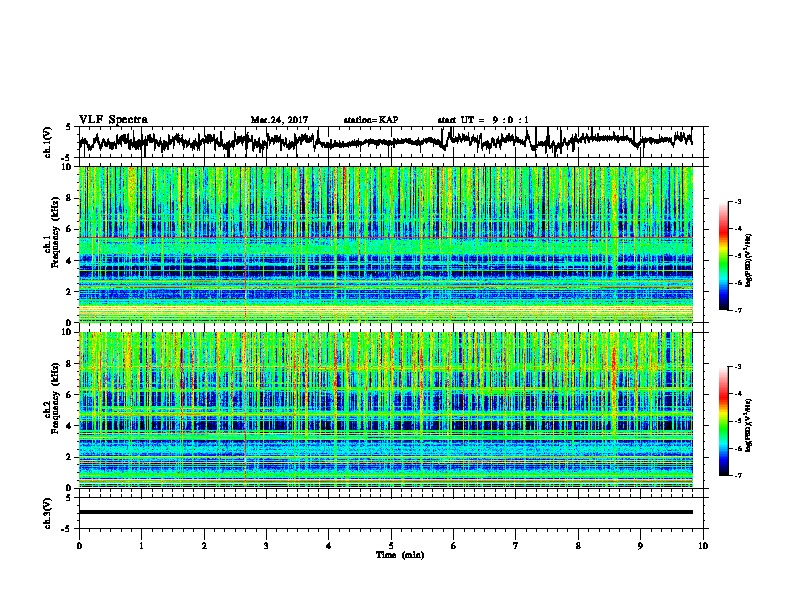Click the "ch.1(V)" waveform axis label

[x=47, y=142]
